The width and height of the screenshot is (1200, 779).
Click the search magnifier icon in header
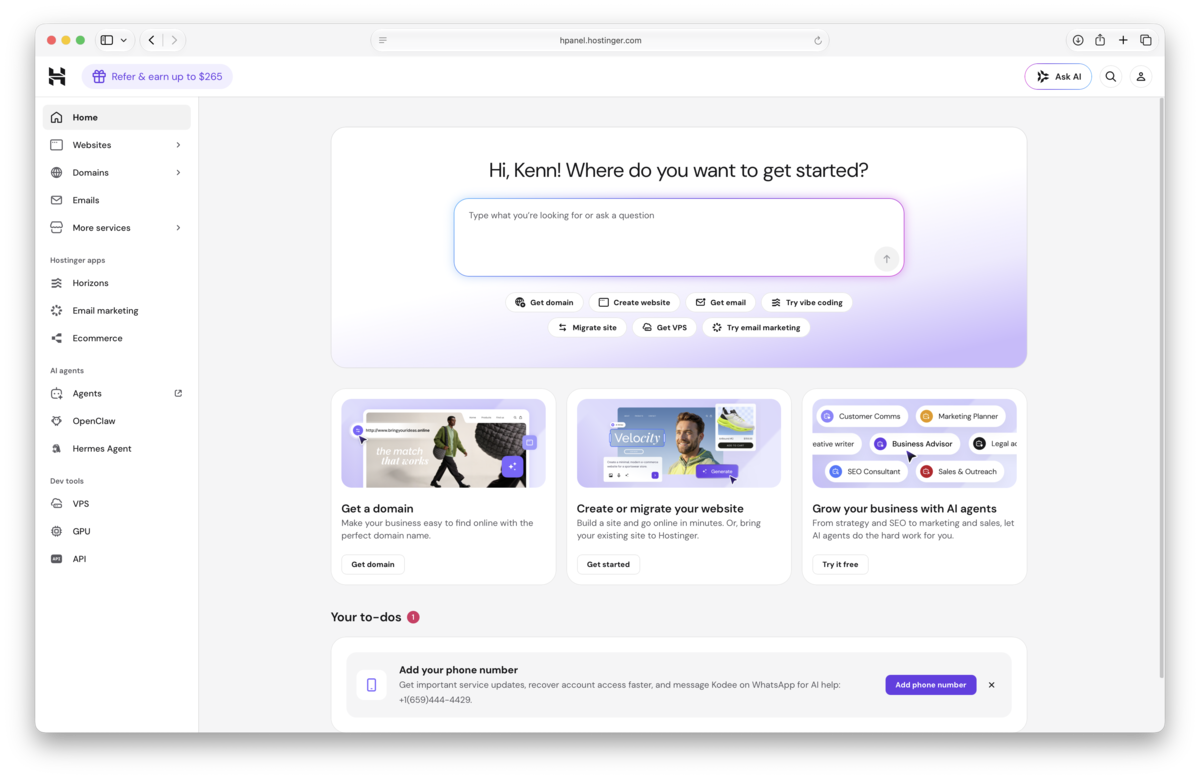click(x=1111, y=76)
